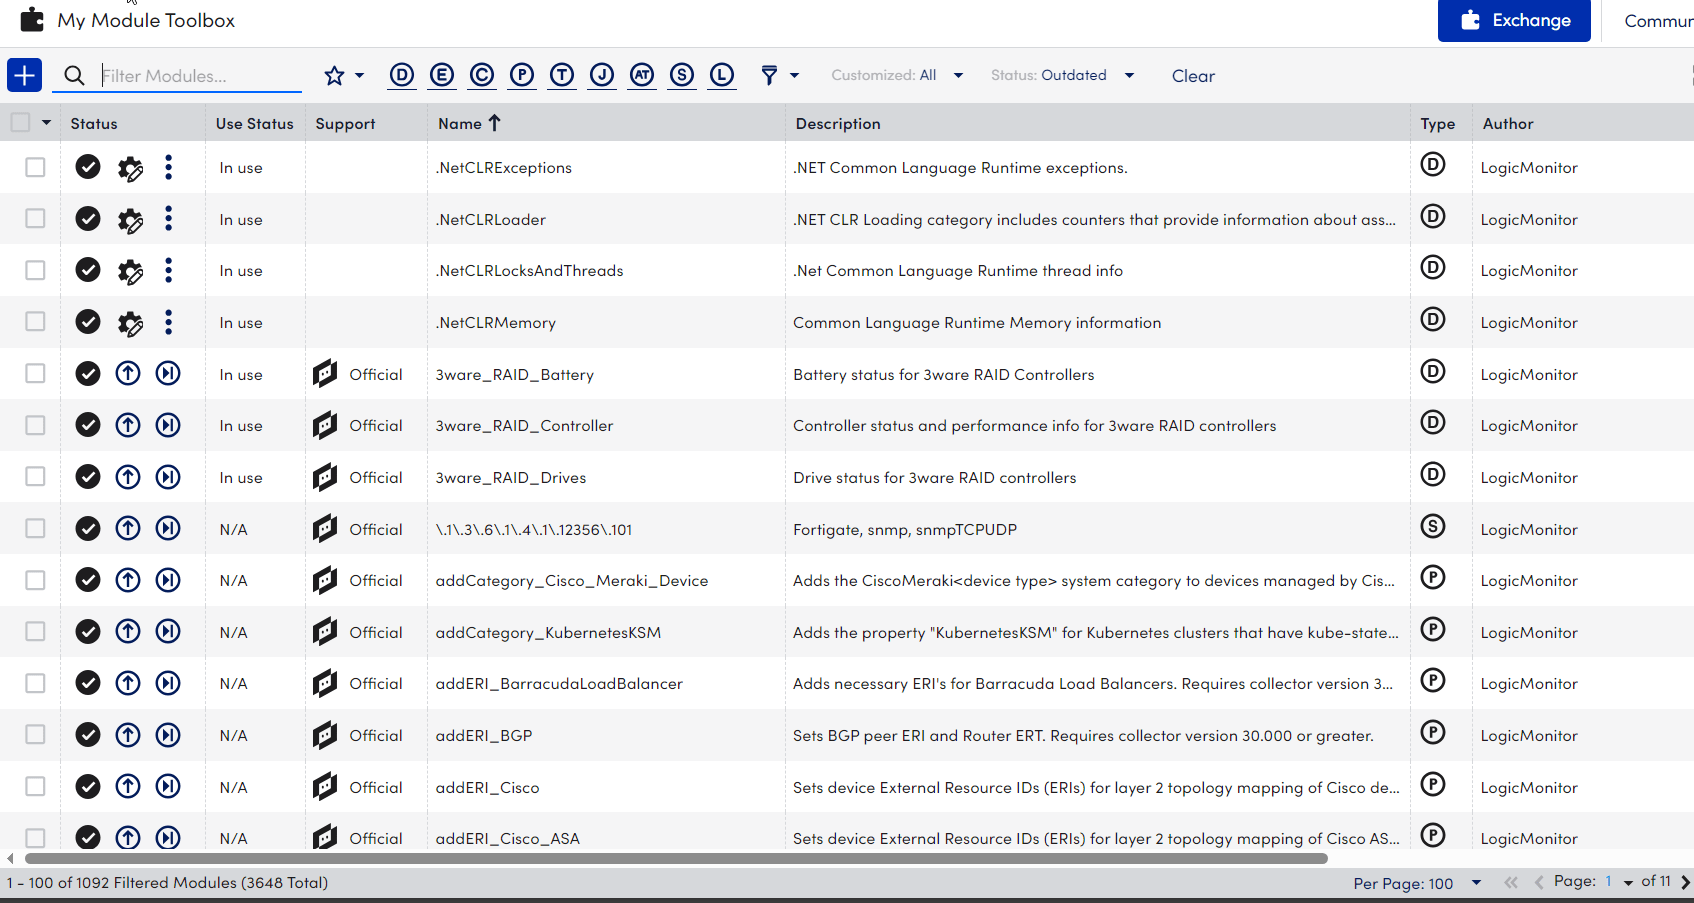The height and width of the screenshot is (903, 1694).
Task: Click the customized gear icon for .NetCLRLocksAndThreads
Action: click(x=130, y=271)
